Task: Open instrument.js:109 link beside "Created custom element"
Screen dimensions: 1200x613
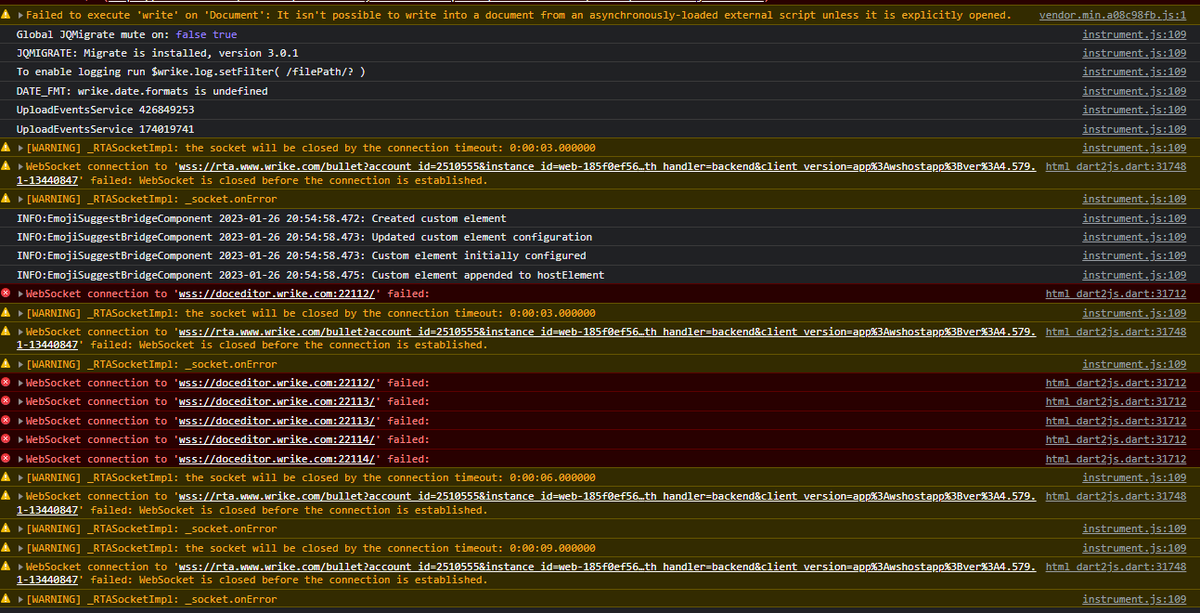Action: [1134, 218]
